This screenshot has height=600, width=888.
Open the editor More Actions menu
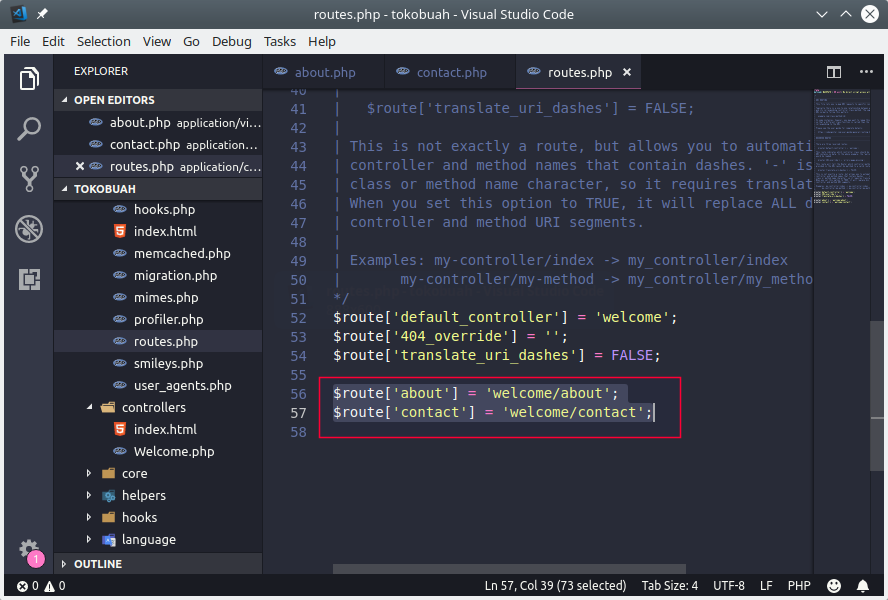pos(862,72)
